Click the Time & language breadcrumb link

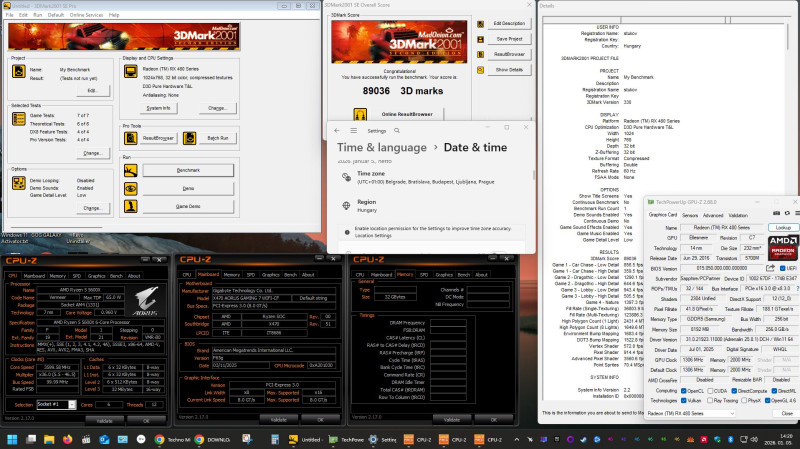[382, 147]
